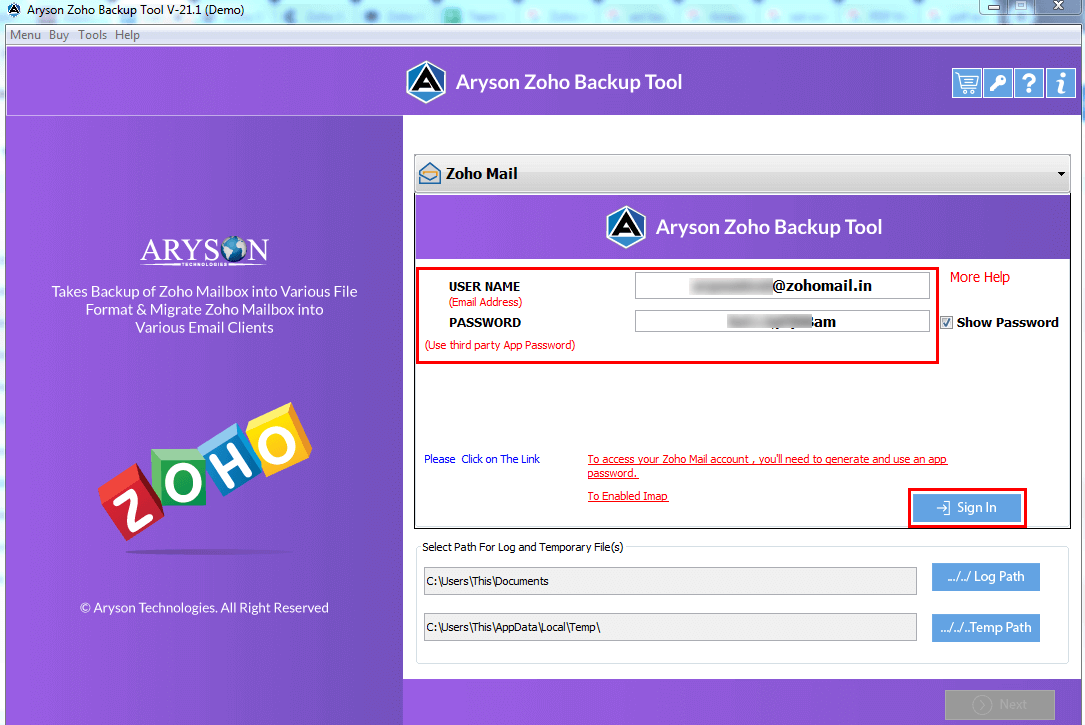Open the shopping cart buy icon
This screenshot has height=725, width=1085.
967,84
